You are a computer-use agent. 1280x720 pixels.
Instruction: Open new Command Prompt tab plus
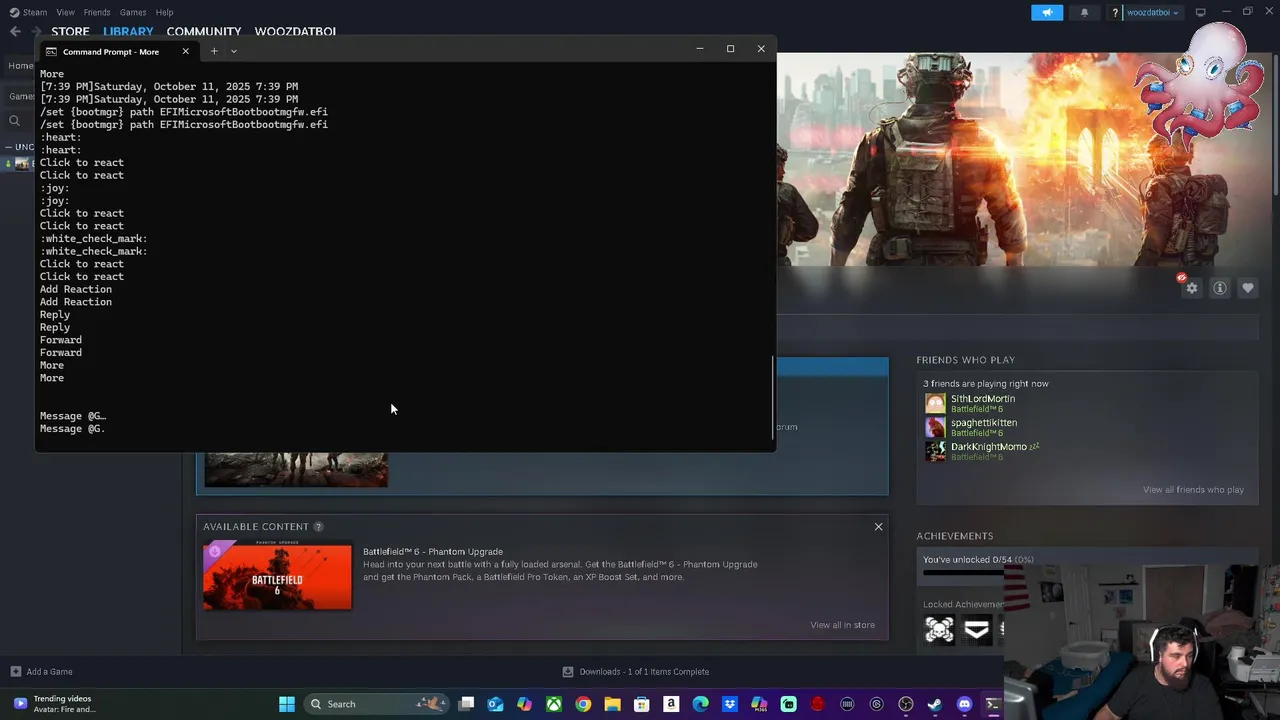pos(214,51)
